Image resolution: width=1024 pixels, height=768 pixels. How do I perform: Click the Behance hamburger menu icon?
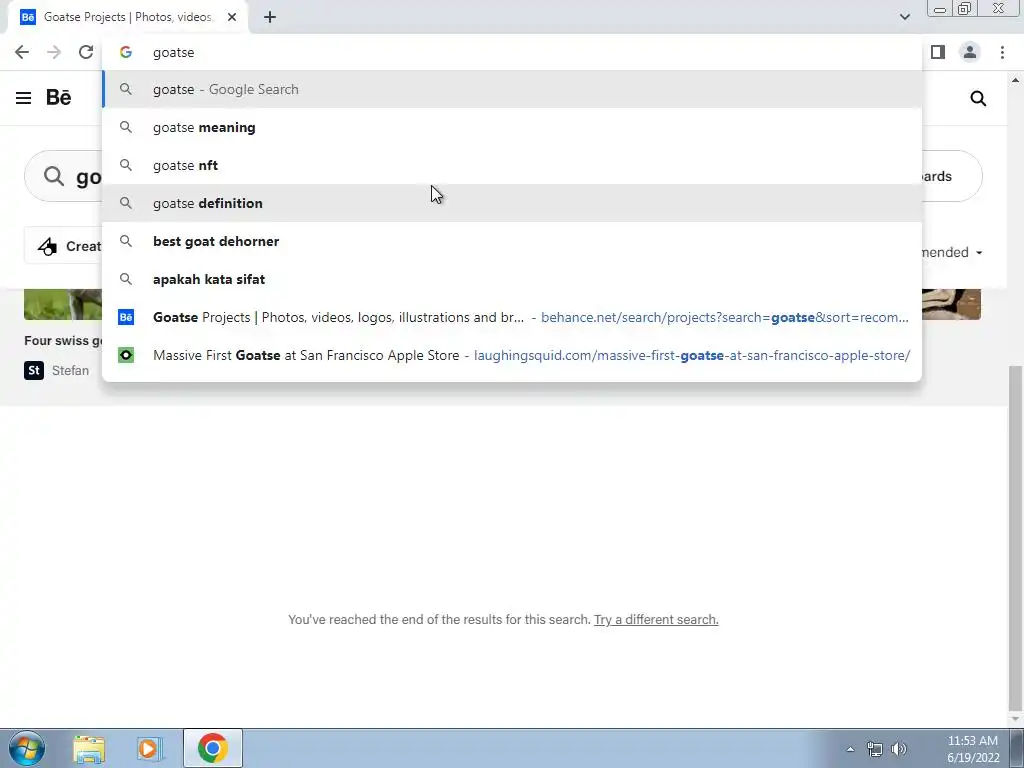pyautogui.click(x=24, y=98)
